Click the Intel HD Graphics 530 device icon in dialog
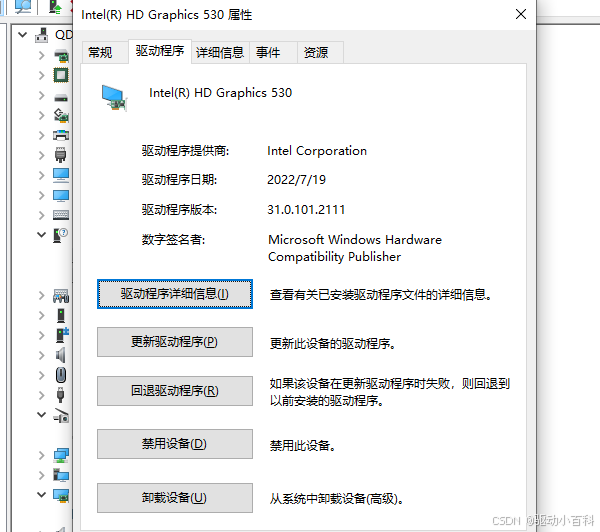 pyautogui.click(x=114, y=98)
